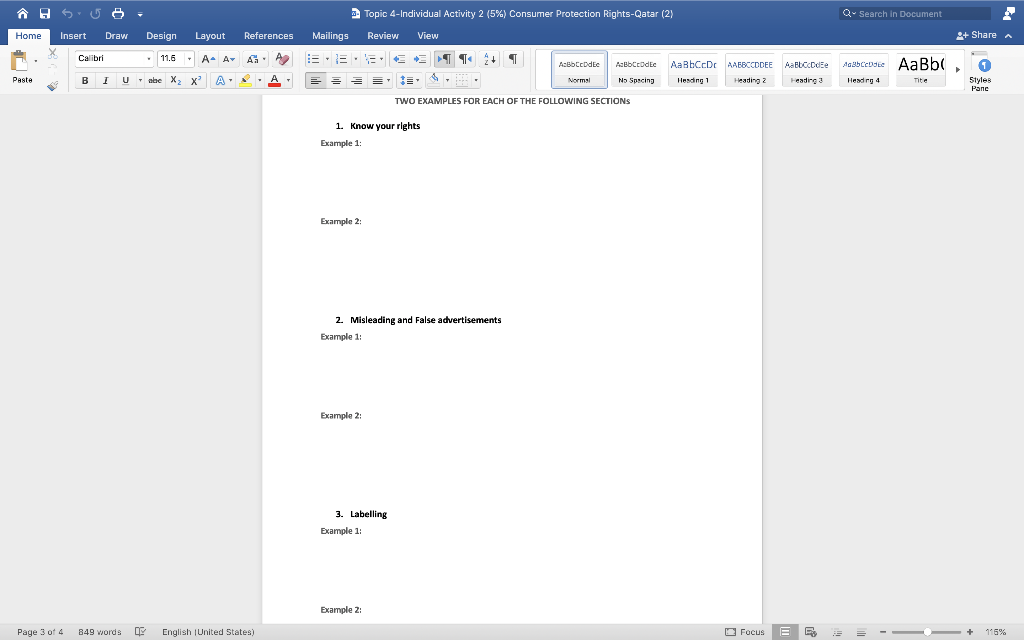
Task: Click the Home house icon in the title bar
Action: coord(23,14)
